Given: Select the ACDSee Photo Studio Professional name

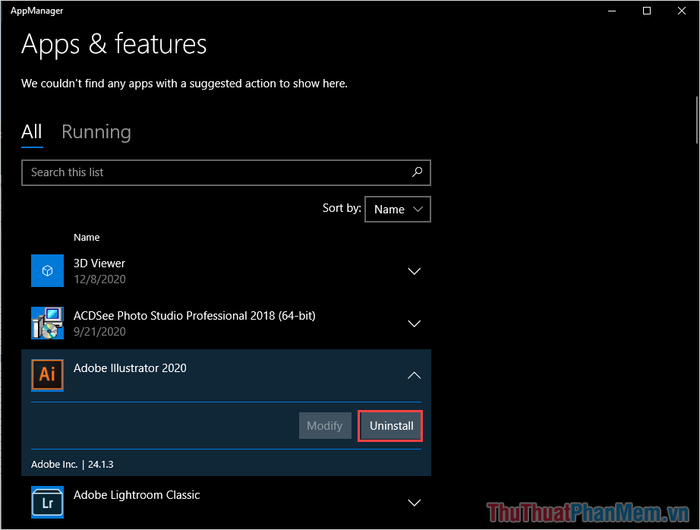Looking at the screenshot, I should [194, 316].
